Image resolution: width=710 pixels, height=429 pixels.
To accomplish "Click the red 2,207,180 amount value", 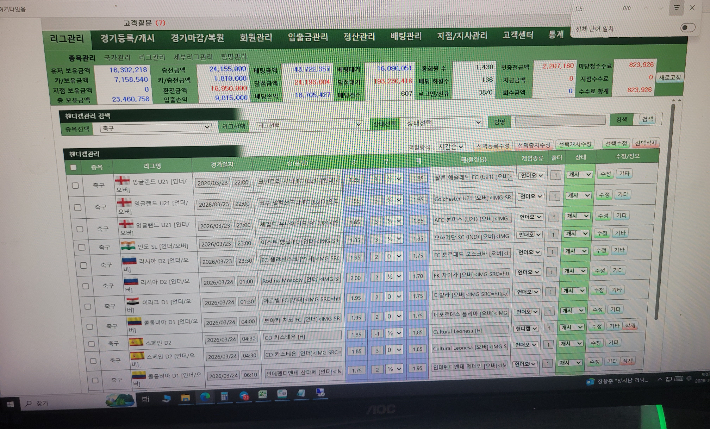I will pos(558,66).
